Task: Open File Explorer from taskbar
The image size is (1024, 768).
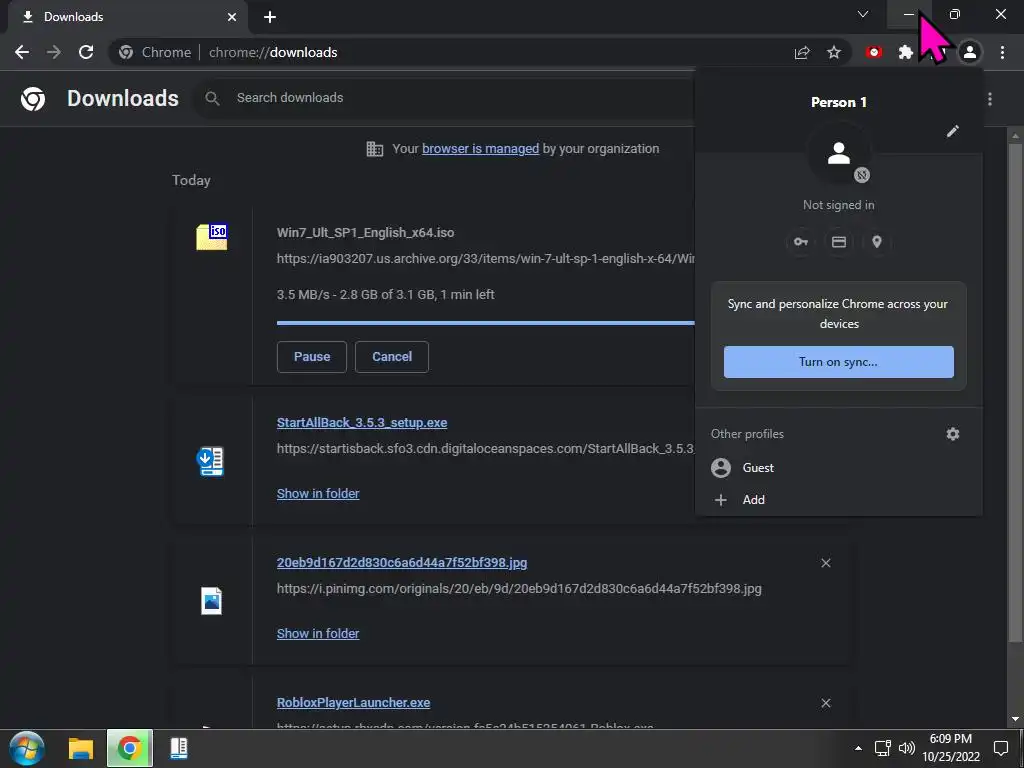Action: tap(81, 748)
